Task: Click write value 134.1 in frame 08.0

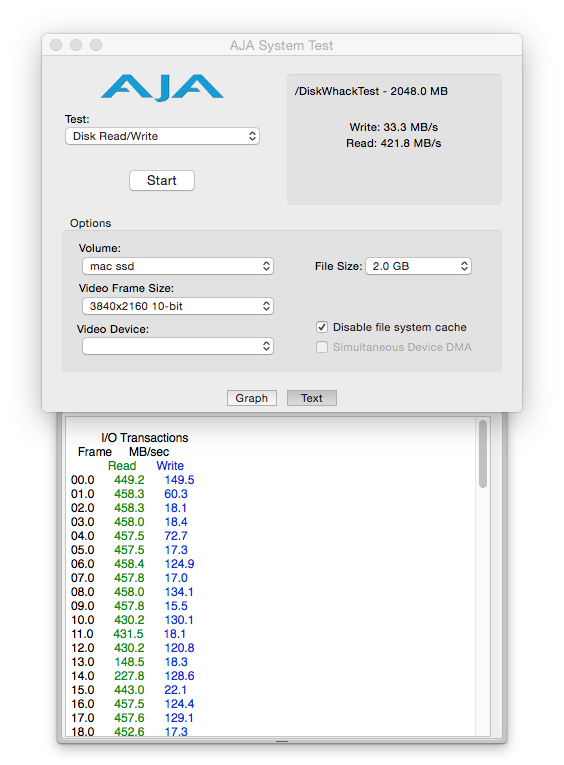Action: (x=179, y=592)
